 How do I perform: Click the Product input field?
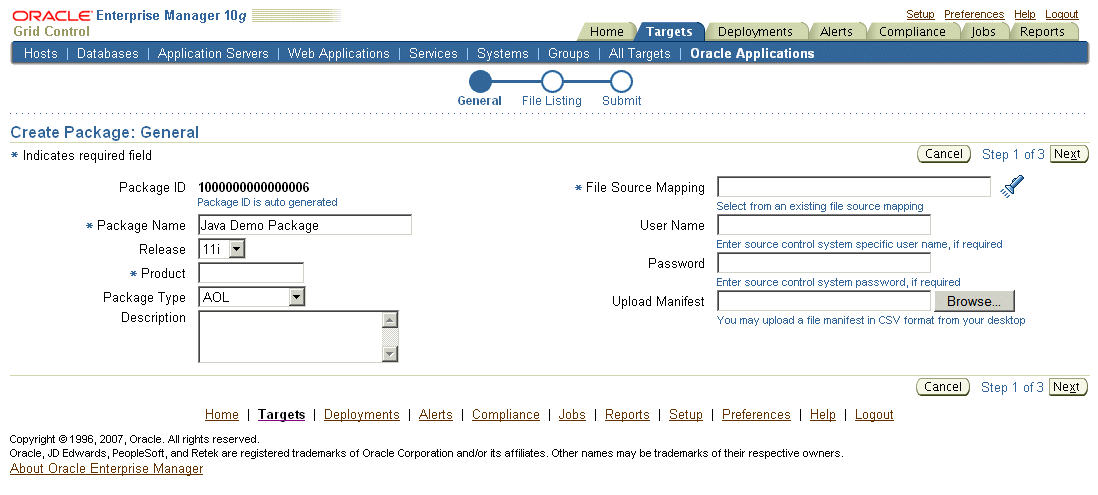pos(251,273)
